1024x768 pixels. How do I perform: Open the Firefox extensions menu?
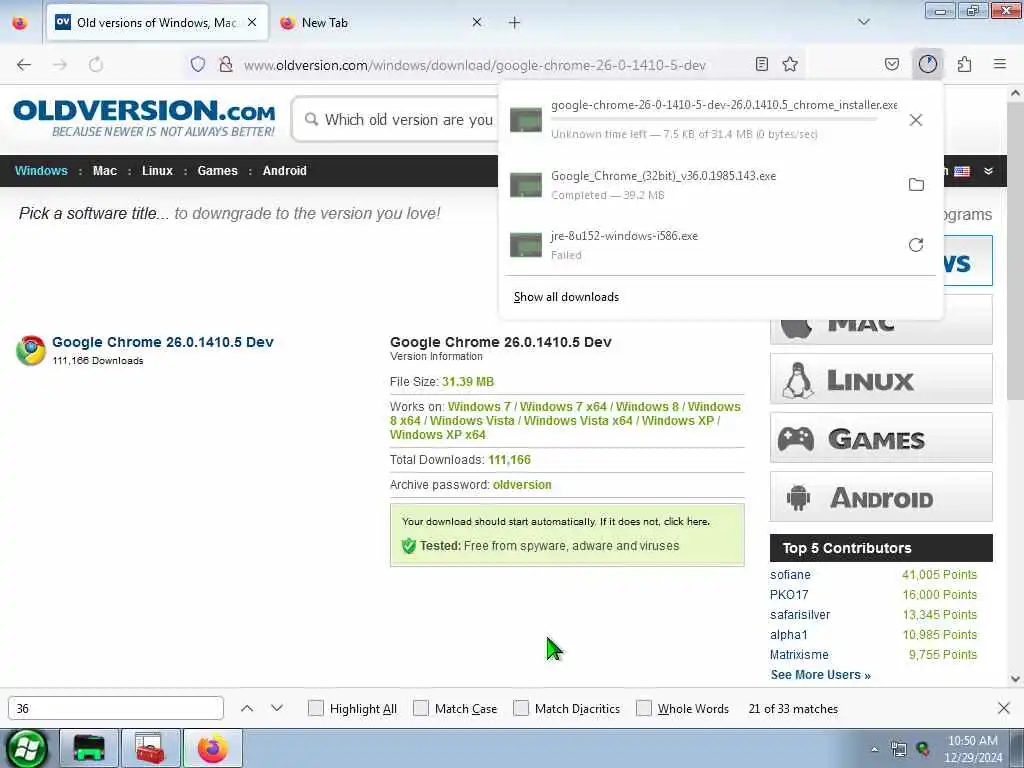964,64
